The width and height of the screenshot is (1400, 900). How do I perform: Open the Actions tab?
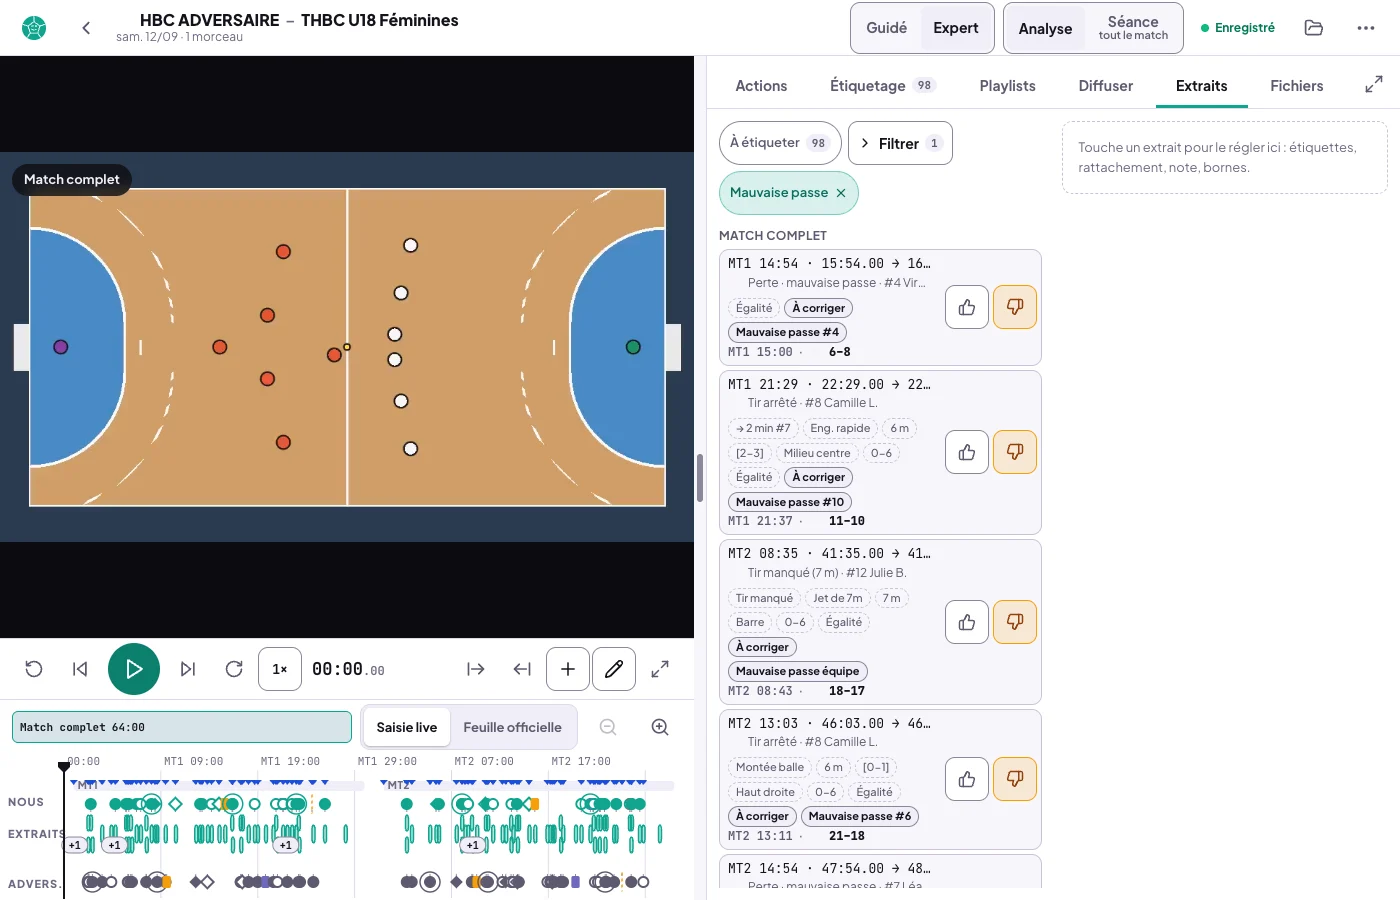click(x=761, y=86)
